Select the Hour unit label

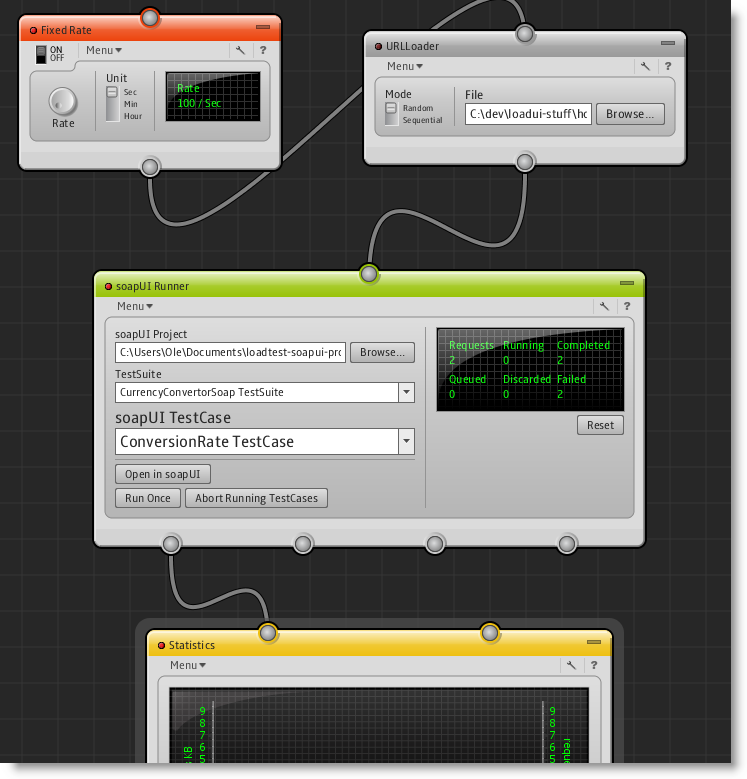click(133, 116)
